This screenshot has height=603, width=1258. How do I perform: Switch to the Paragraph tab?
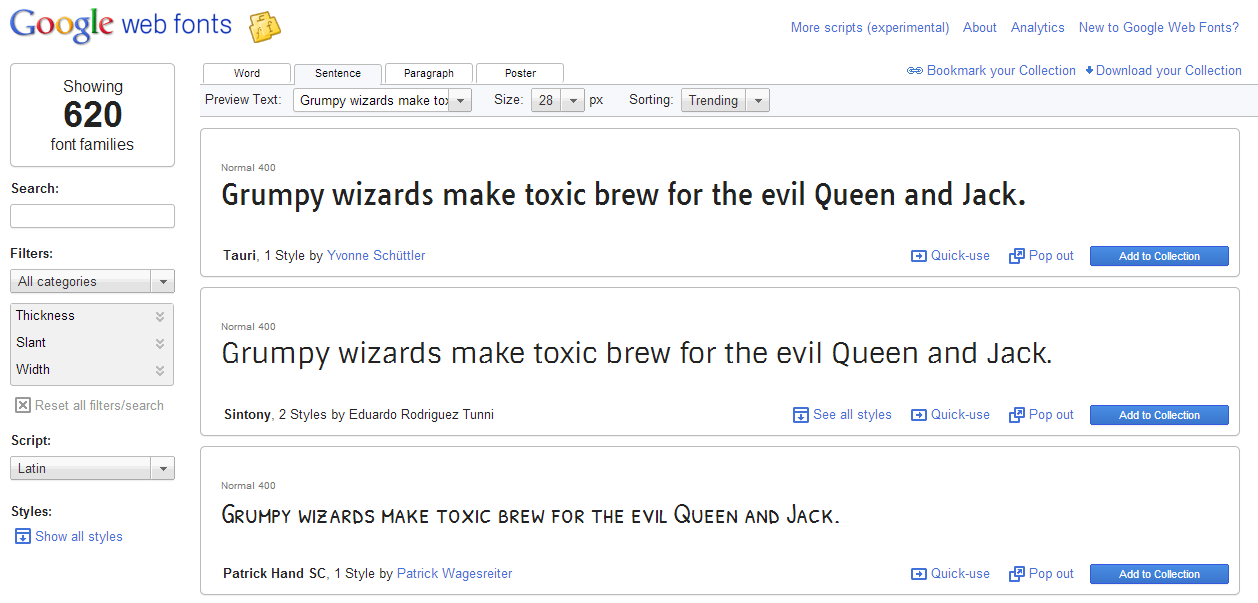tap(429, 74)
